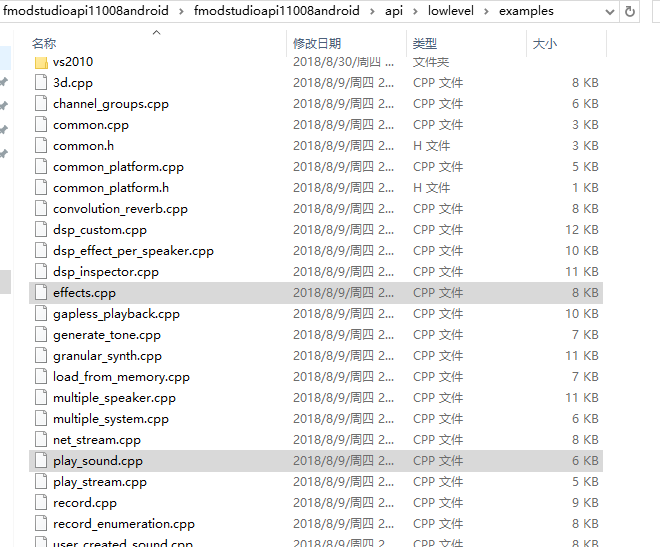The height and width of the screenshot is (547, 660).
Task: Select the file name multiple_system.cpp
Action: (x=111, y=420)
